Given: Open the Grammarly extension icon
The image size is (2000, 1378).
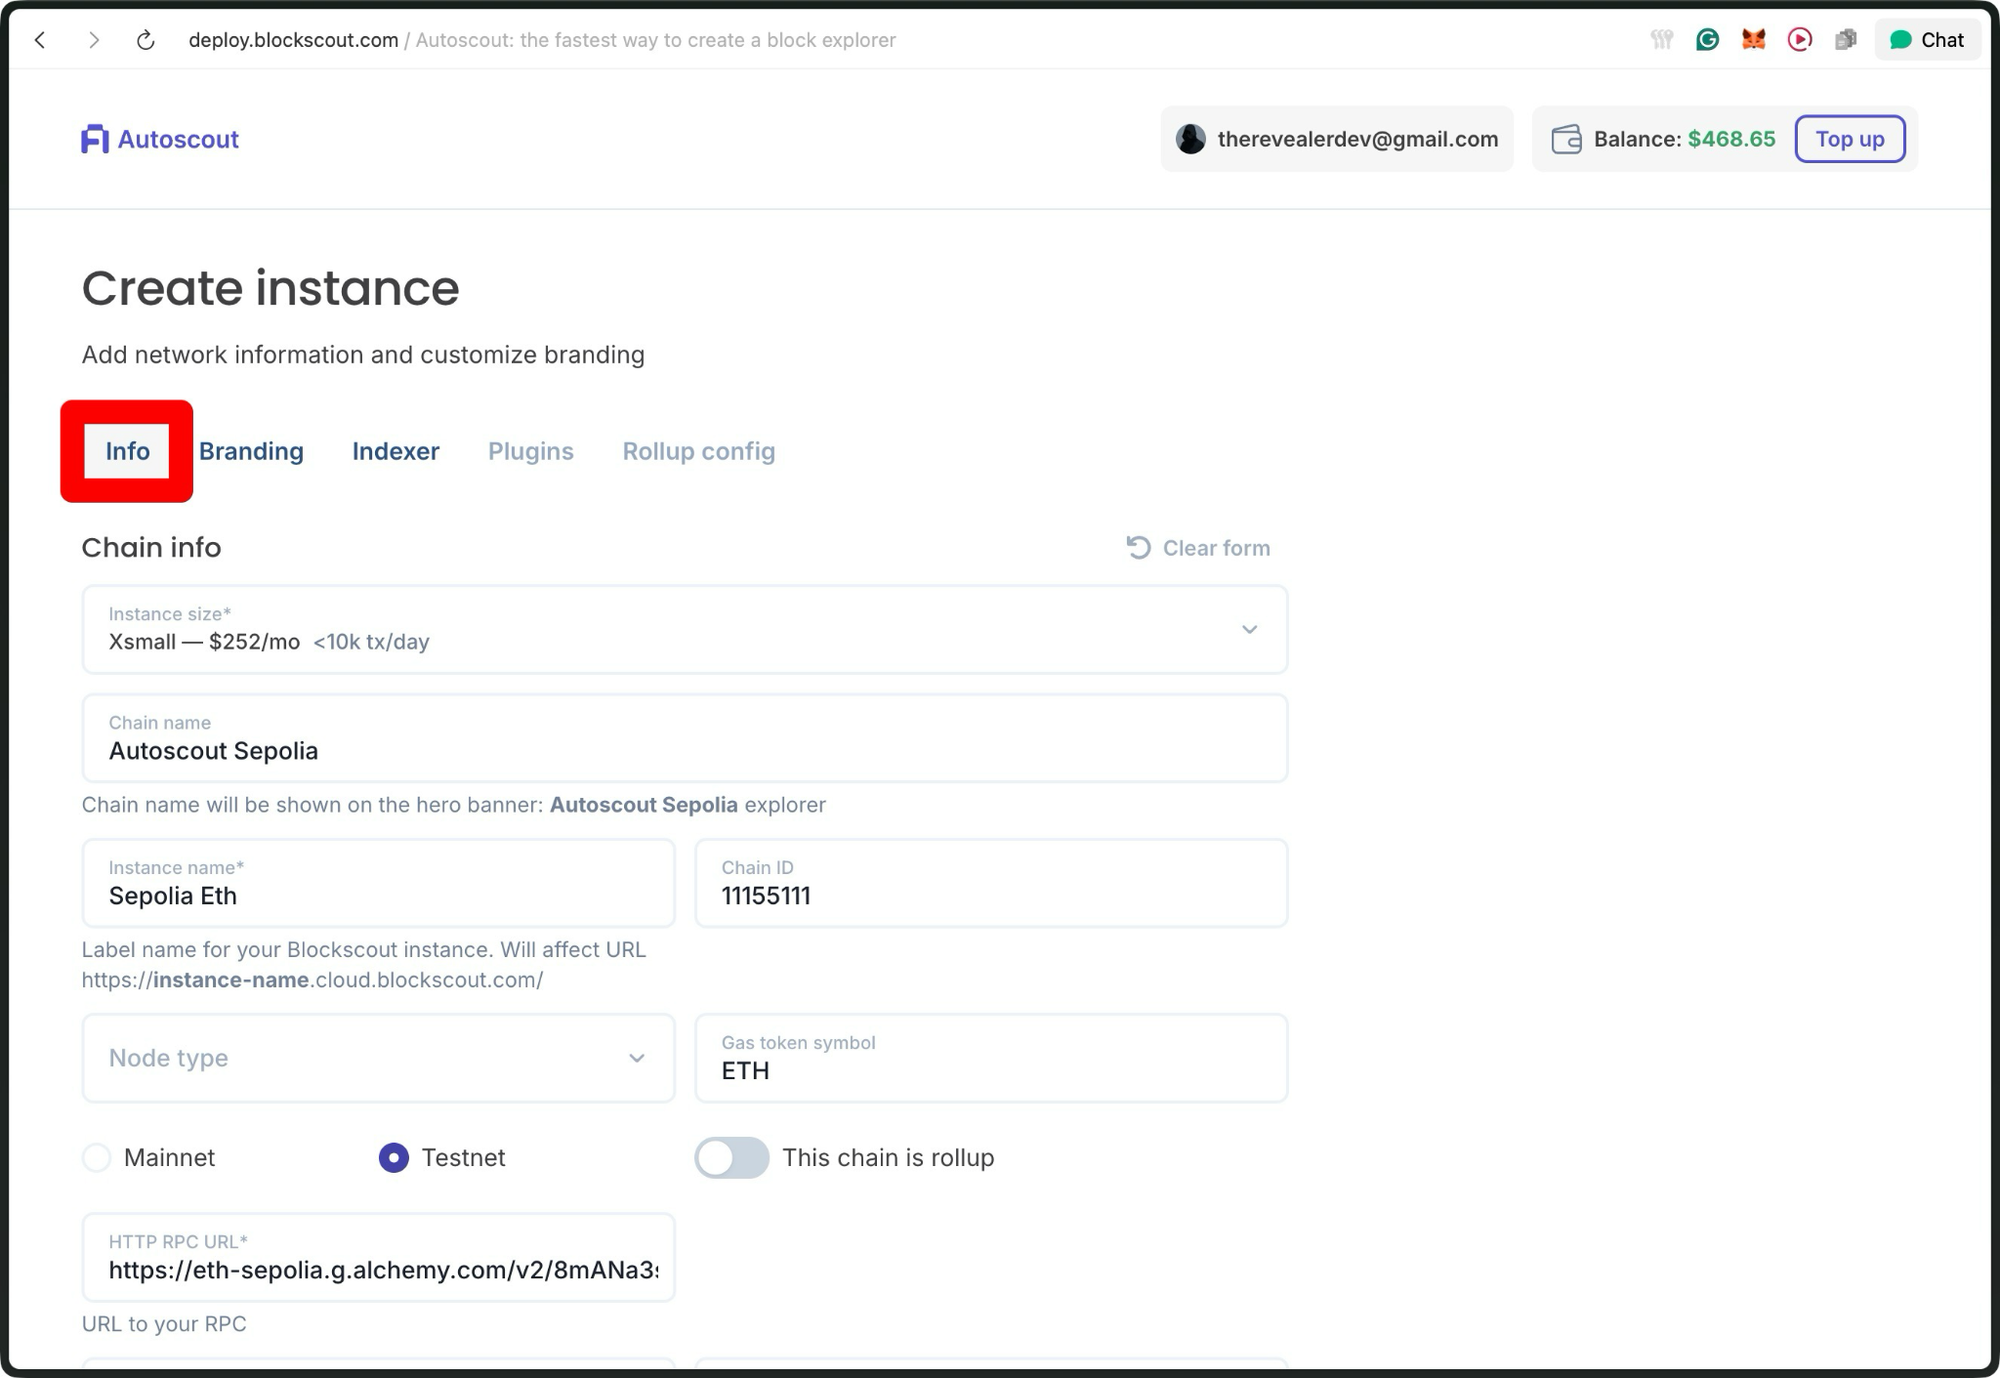Looking at the screenshot, I should point(1707,40).
